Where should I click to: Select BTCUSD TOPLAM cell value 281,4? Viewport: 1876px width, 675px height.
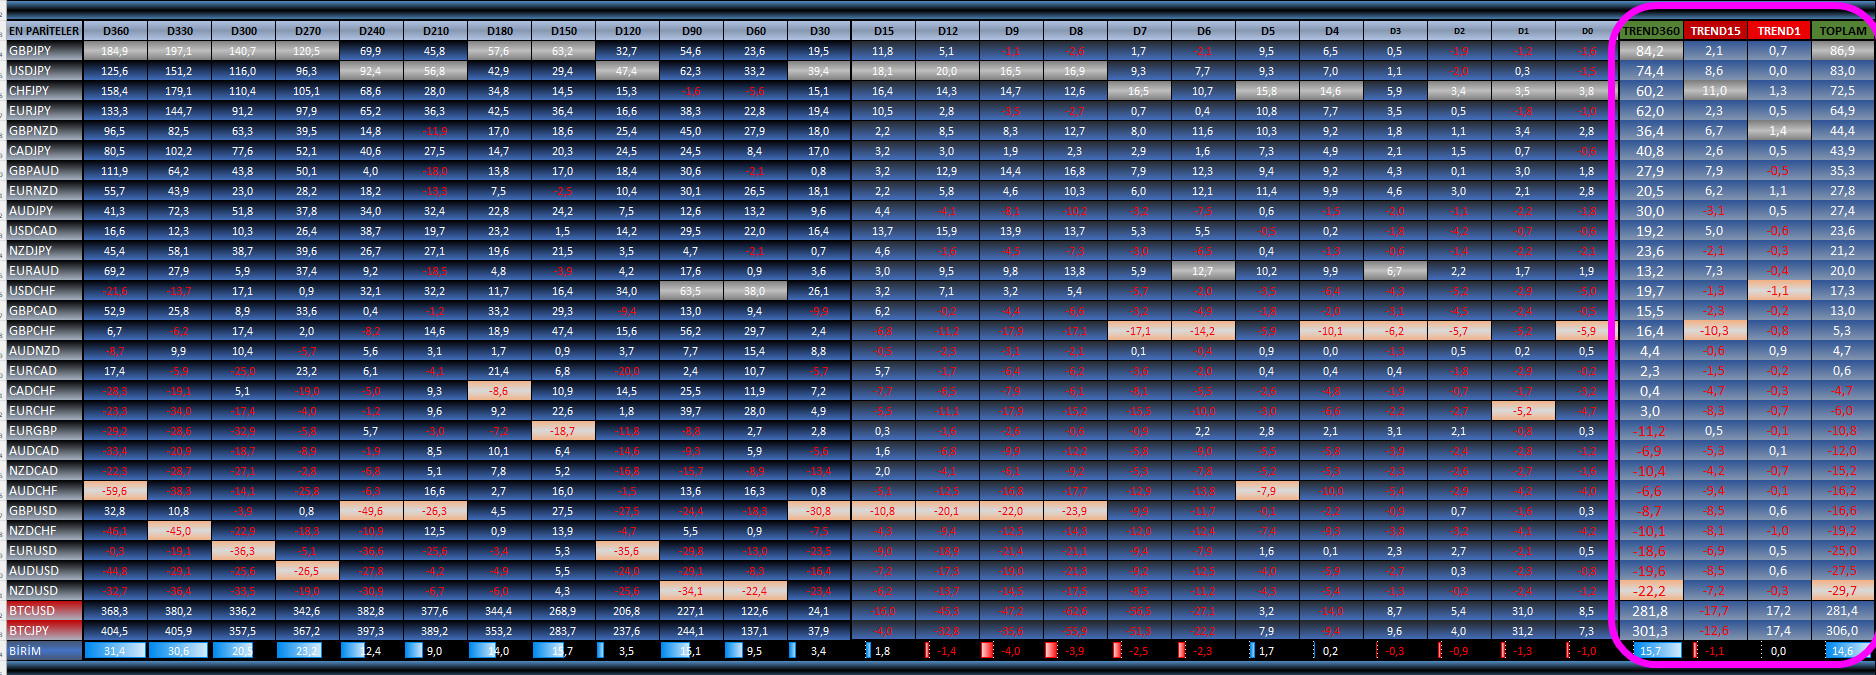pyautogui.click(x=1843, y=611)
